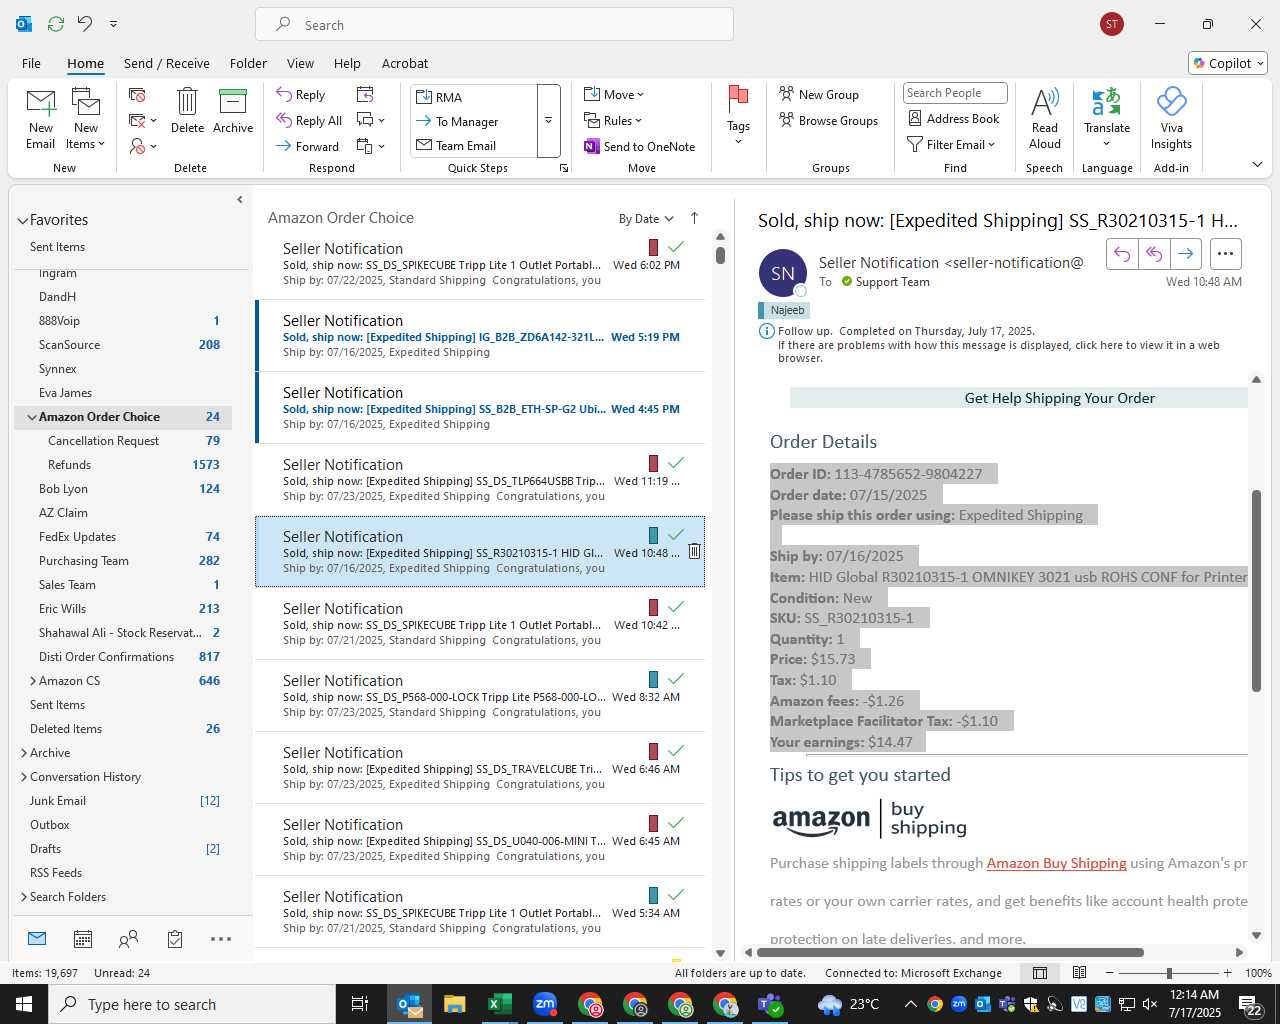1280x1024 pixels.
Task: Toggle complete checkmark on Wed 8:32 AM message
Action: coord(676,679)
